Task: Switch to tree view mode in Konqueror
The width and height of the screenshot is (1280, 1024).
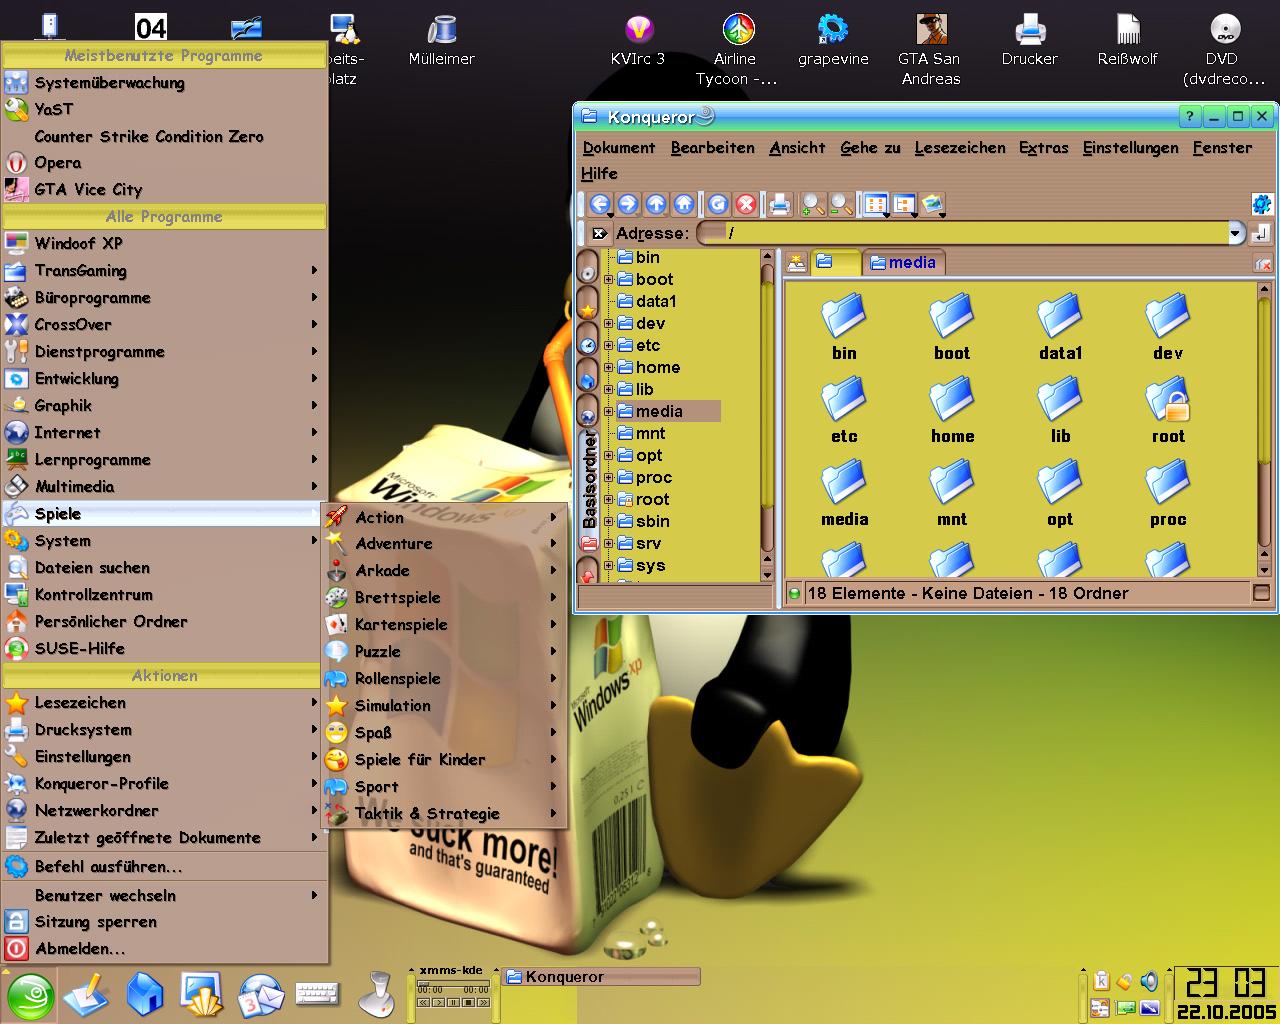Action: (904, 204)
